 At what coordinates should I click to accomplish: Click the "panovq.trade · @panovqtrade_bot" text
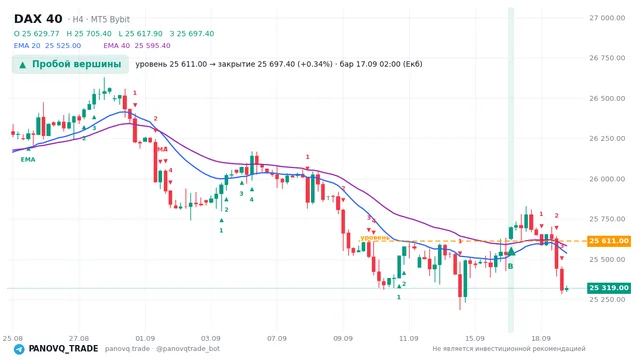(162, 349)
